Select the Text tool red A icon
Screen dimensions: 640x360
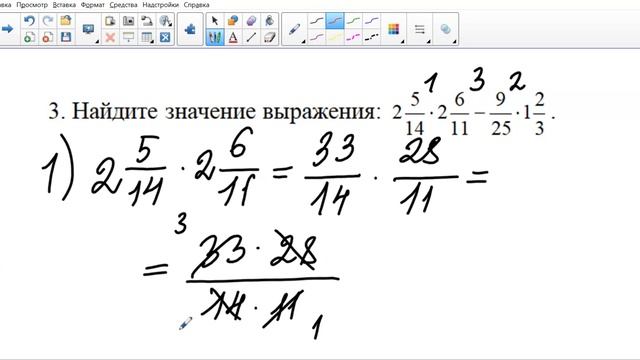pyautogui.click(x=233, y=38)
